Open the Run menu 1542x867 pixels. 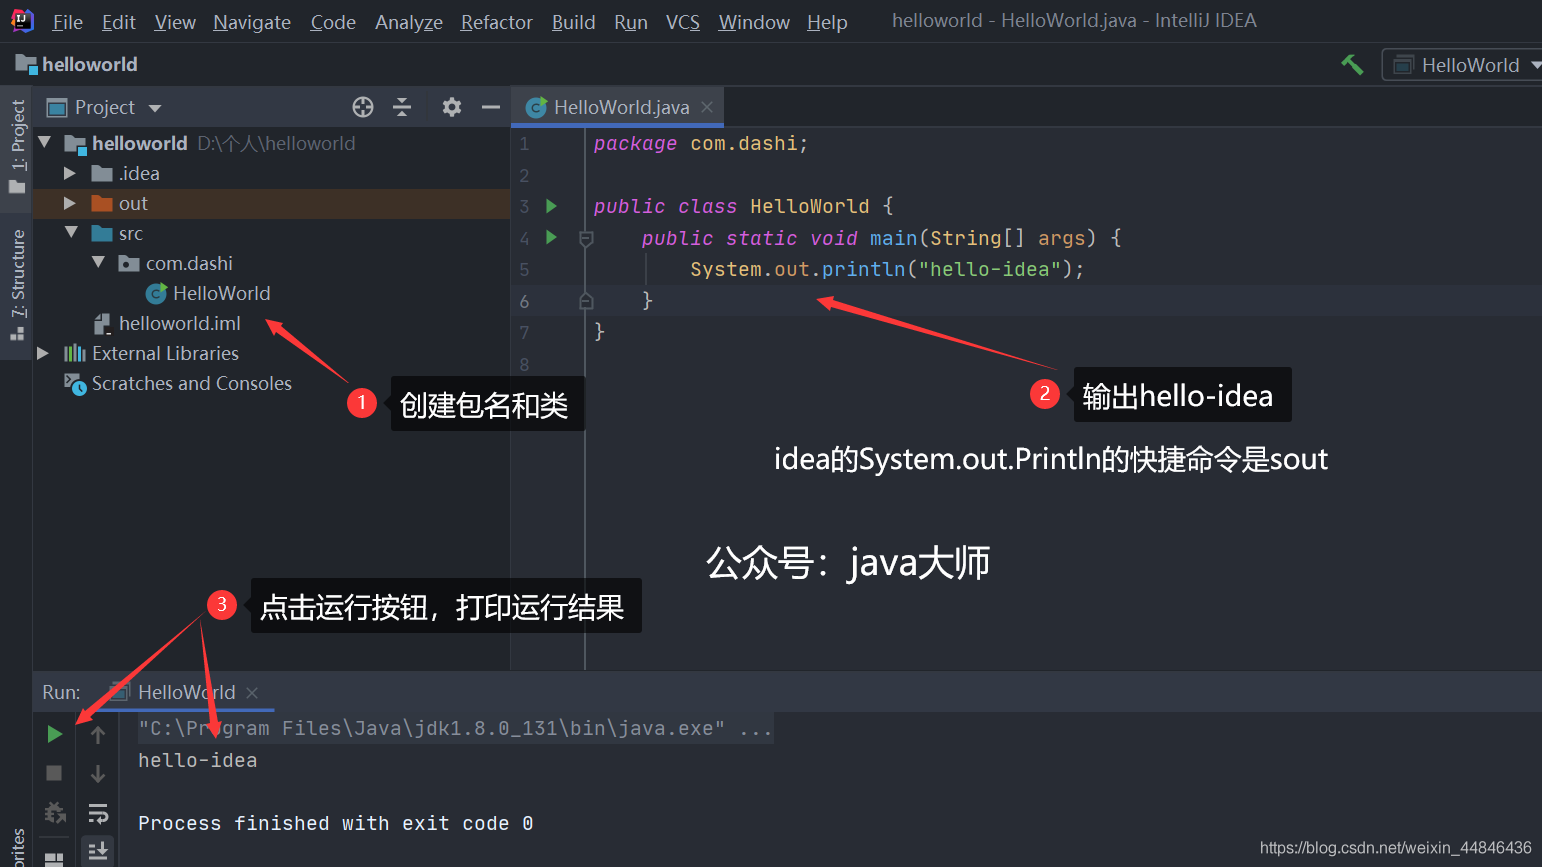pyautogui.click(x=631, y=22)
